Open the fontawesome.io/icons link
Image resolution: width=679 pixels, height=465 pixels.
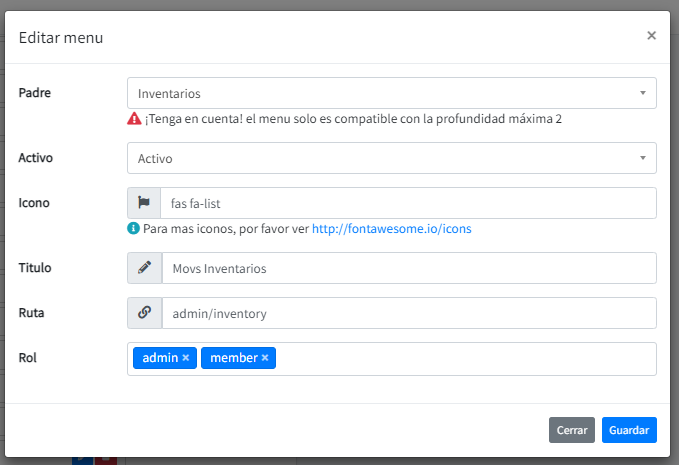click(391, 228)
